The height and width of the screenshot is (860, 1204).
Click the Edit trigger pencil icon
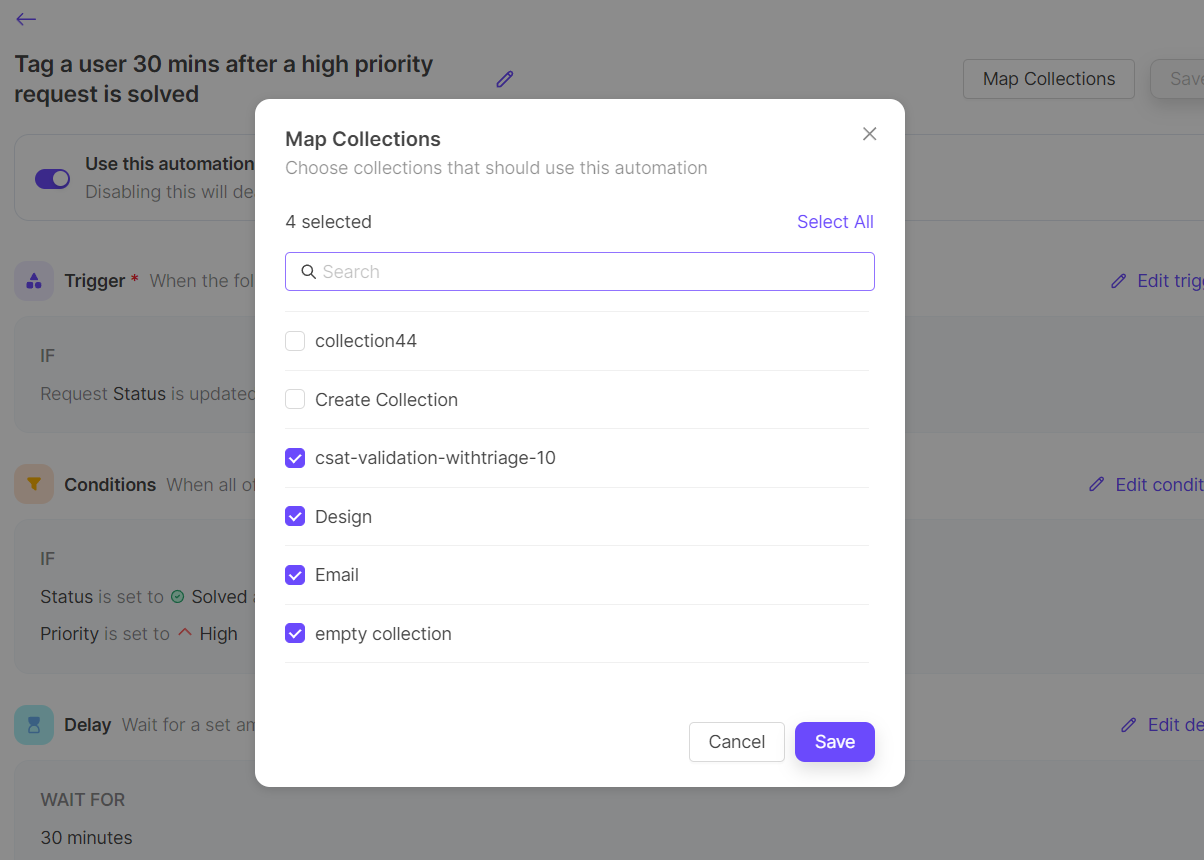(1119, 281)
